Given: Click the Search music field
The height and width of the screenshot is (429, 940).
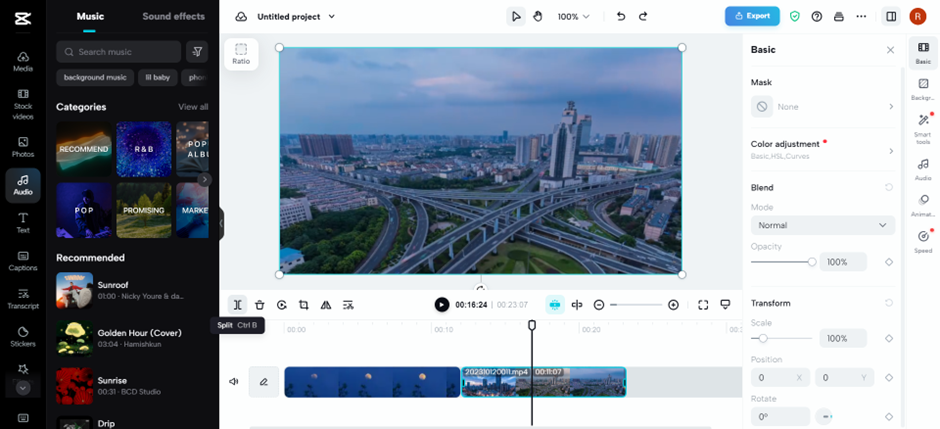Looking at the screenshot, I should click(119, 52).
